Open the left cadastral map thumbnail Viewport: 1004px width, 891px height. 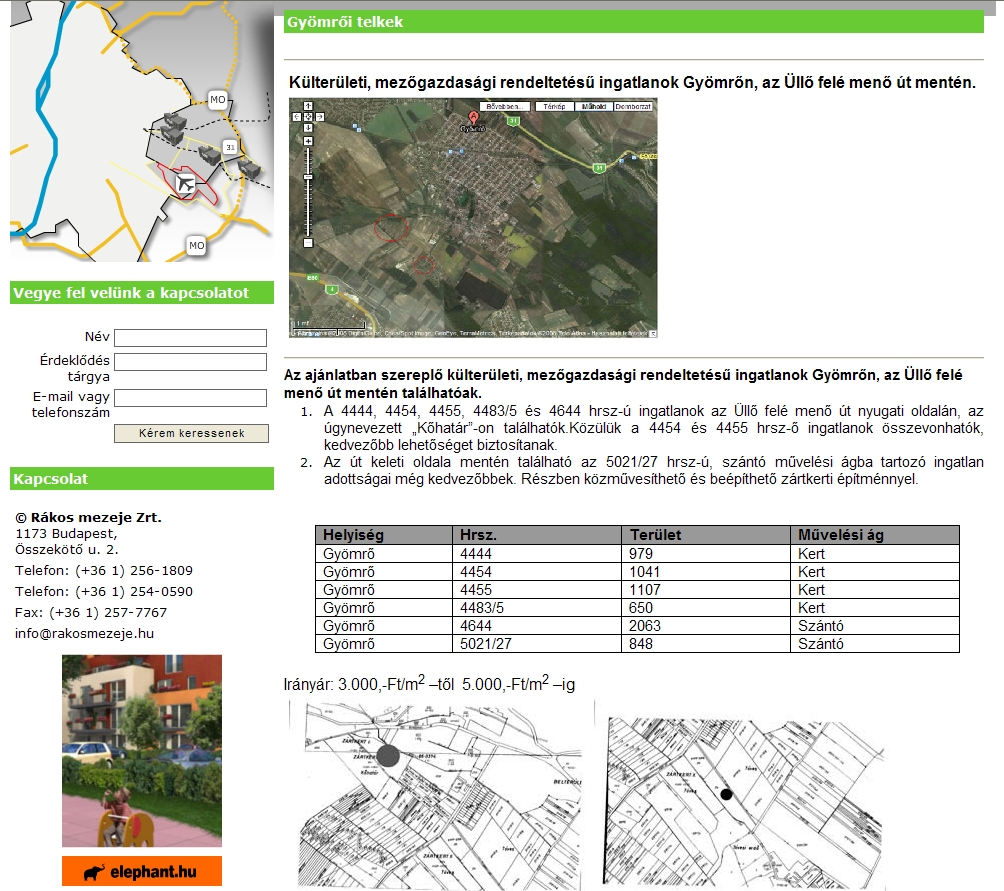(438, 794)
